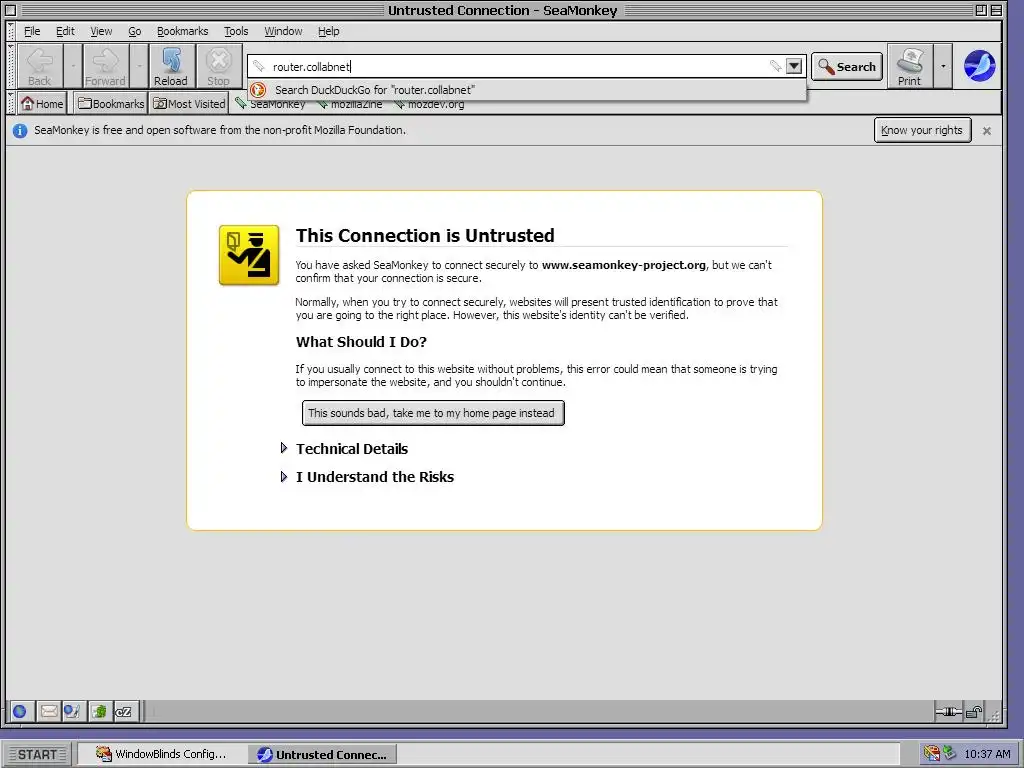Click the Forward navigation button
1024x768 pixels.
click(105, 66)
